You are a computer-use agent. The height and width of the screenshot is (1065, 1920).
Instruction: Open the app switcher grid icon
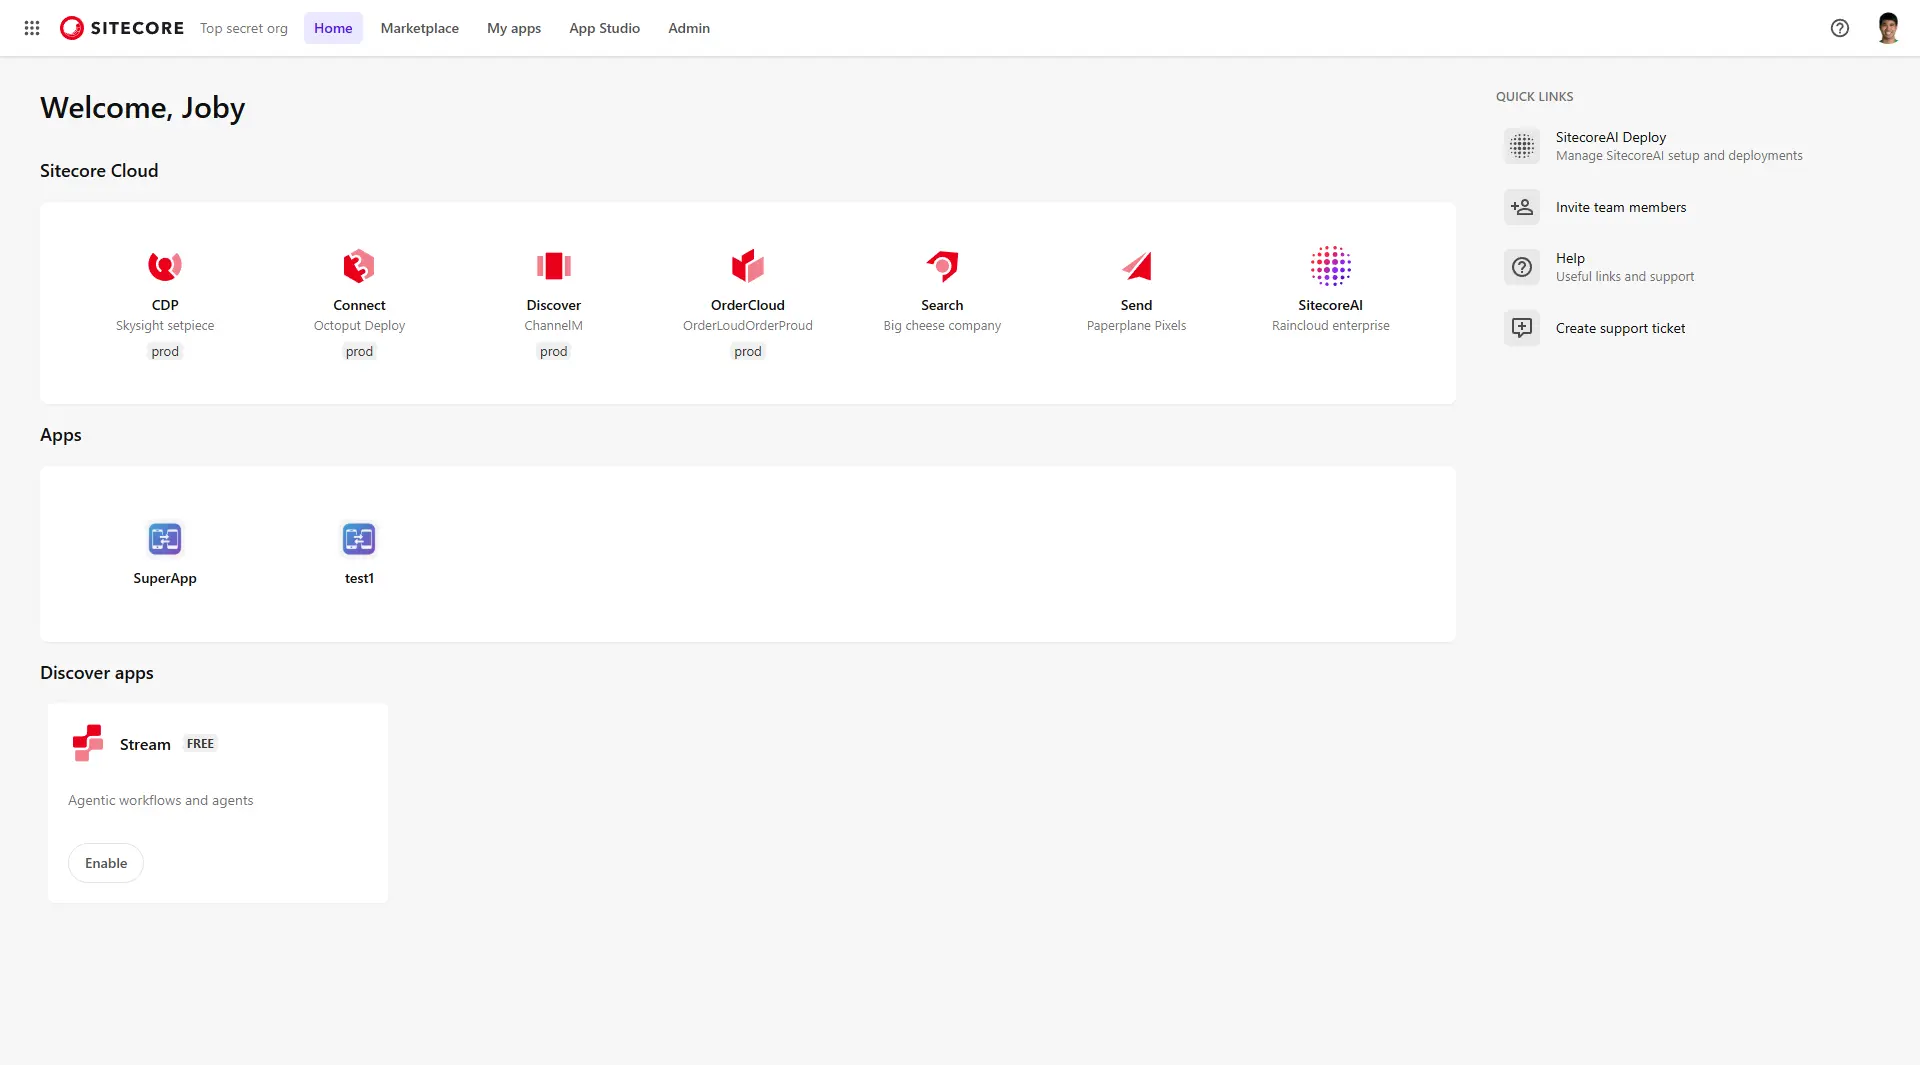[32, 28]
